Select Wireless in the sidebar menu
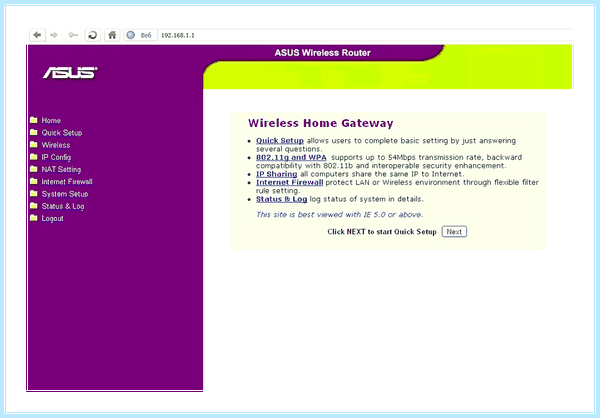Screen dimensions: 600x418 pos(56,145)
